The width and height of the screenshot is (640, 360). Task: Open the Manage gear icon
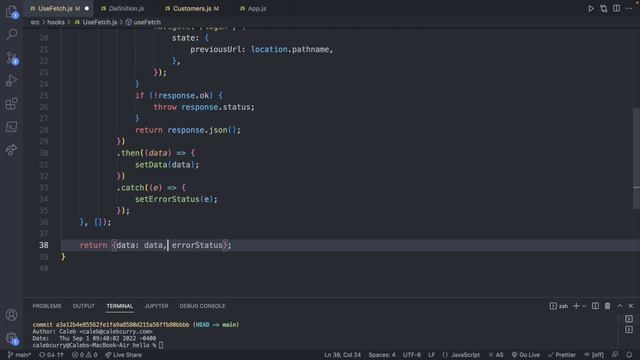pos(11,338)
